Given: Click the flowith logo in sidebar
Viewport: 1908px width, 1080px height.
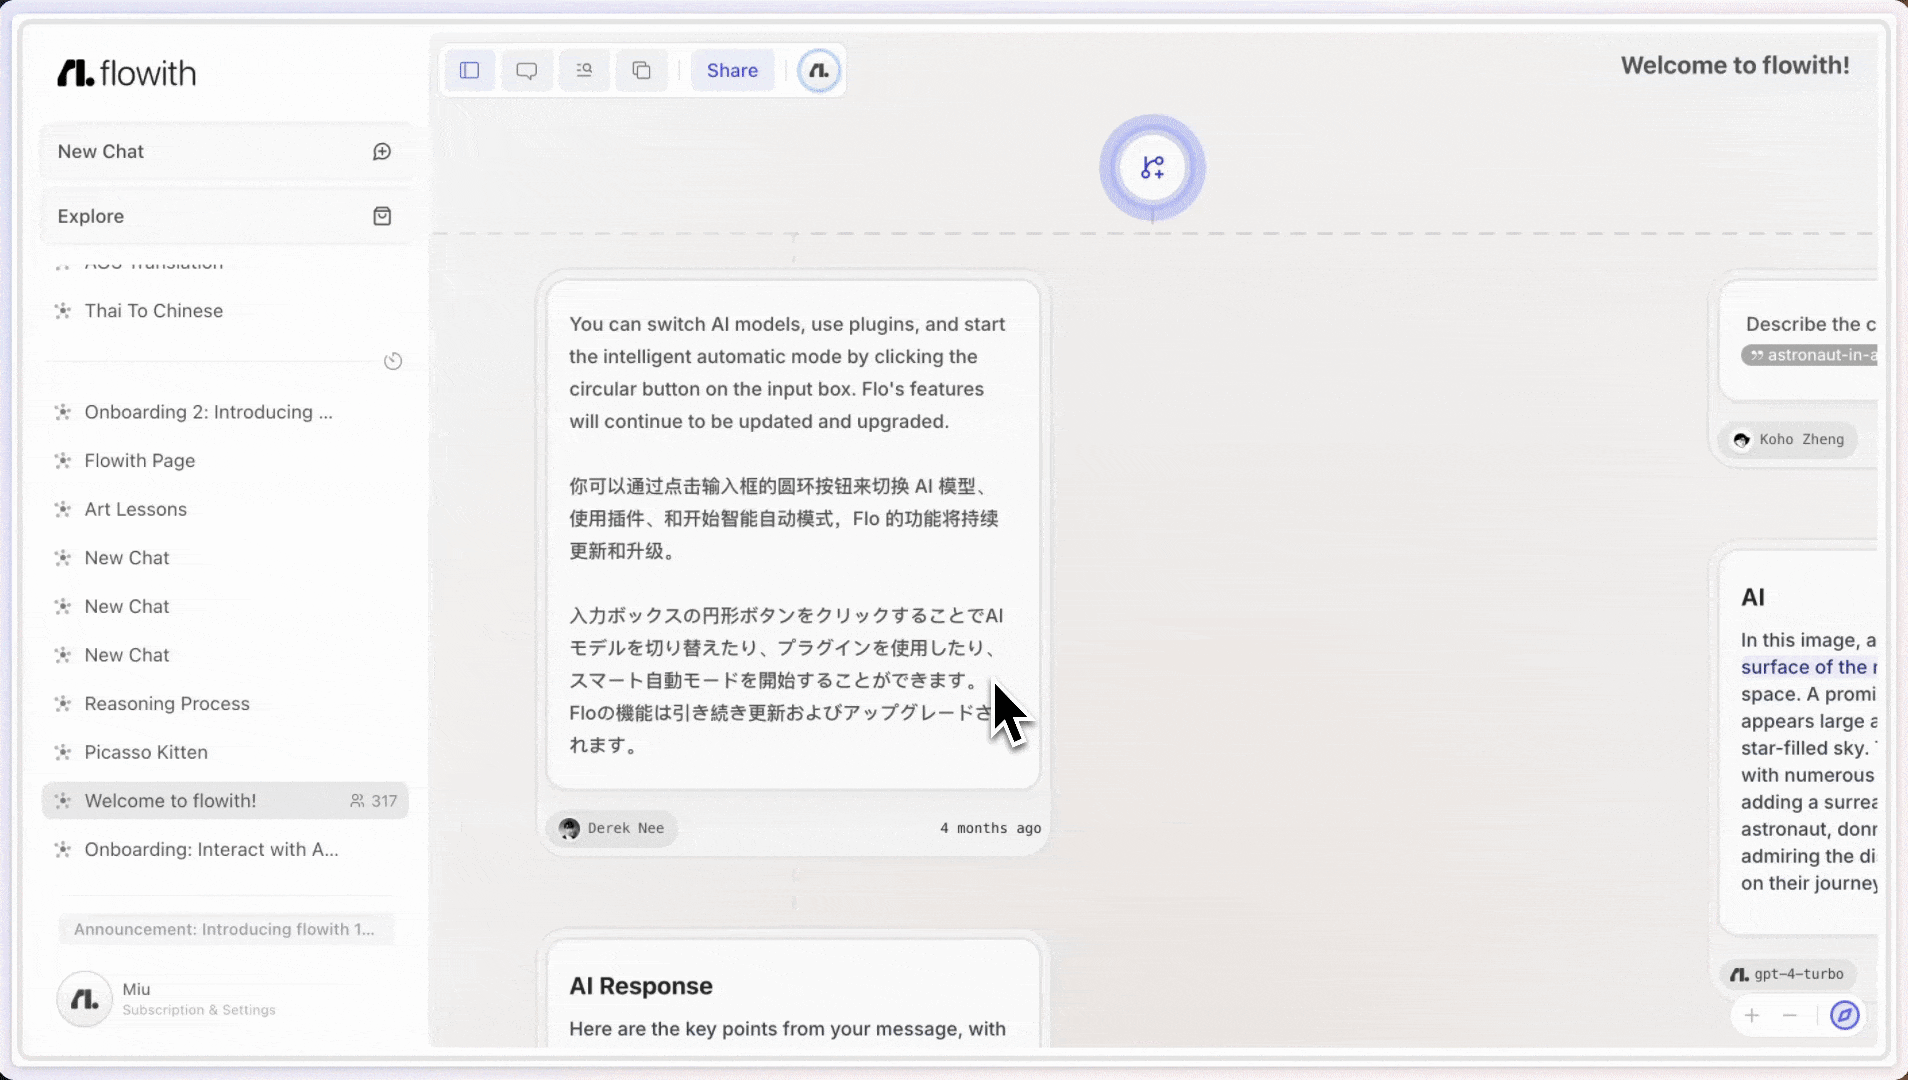Looking at the screenshot, I should [x=126, y=73].
